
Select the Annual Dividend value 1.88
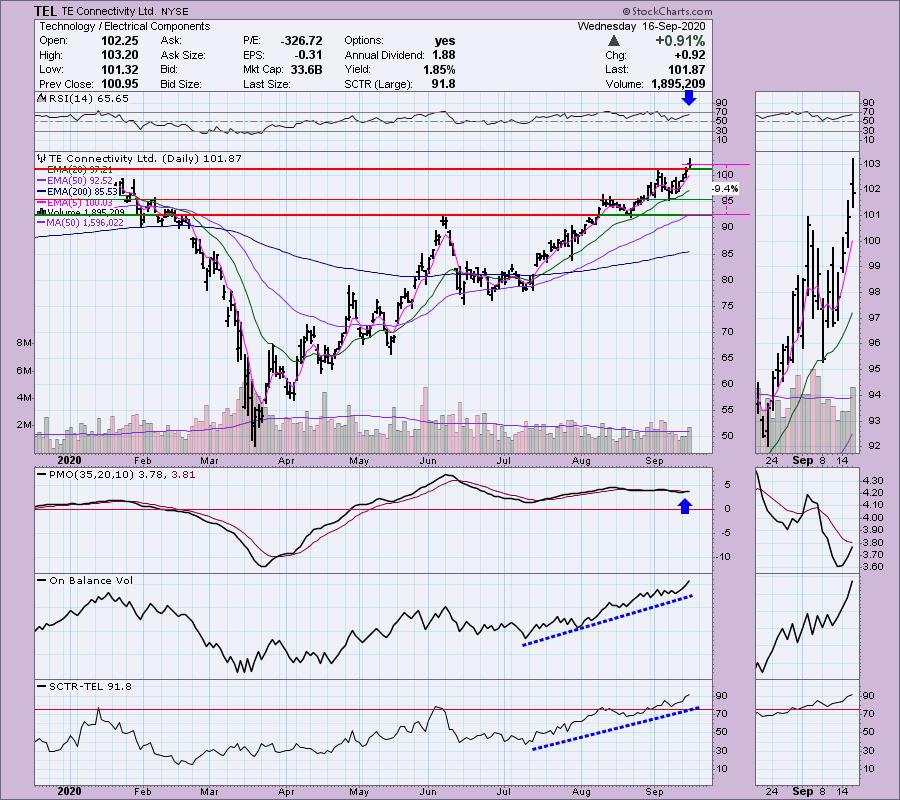tap(444, 55)
